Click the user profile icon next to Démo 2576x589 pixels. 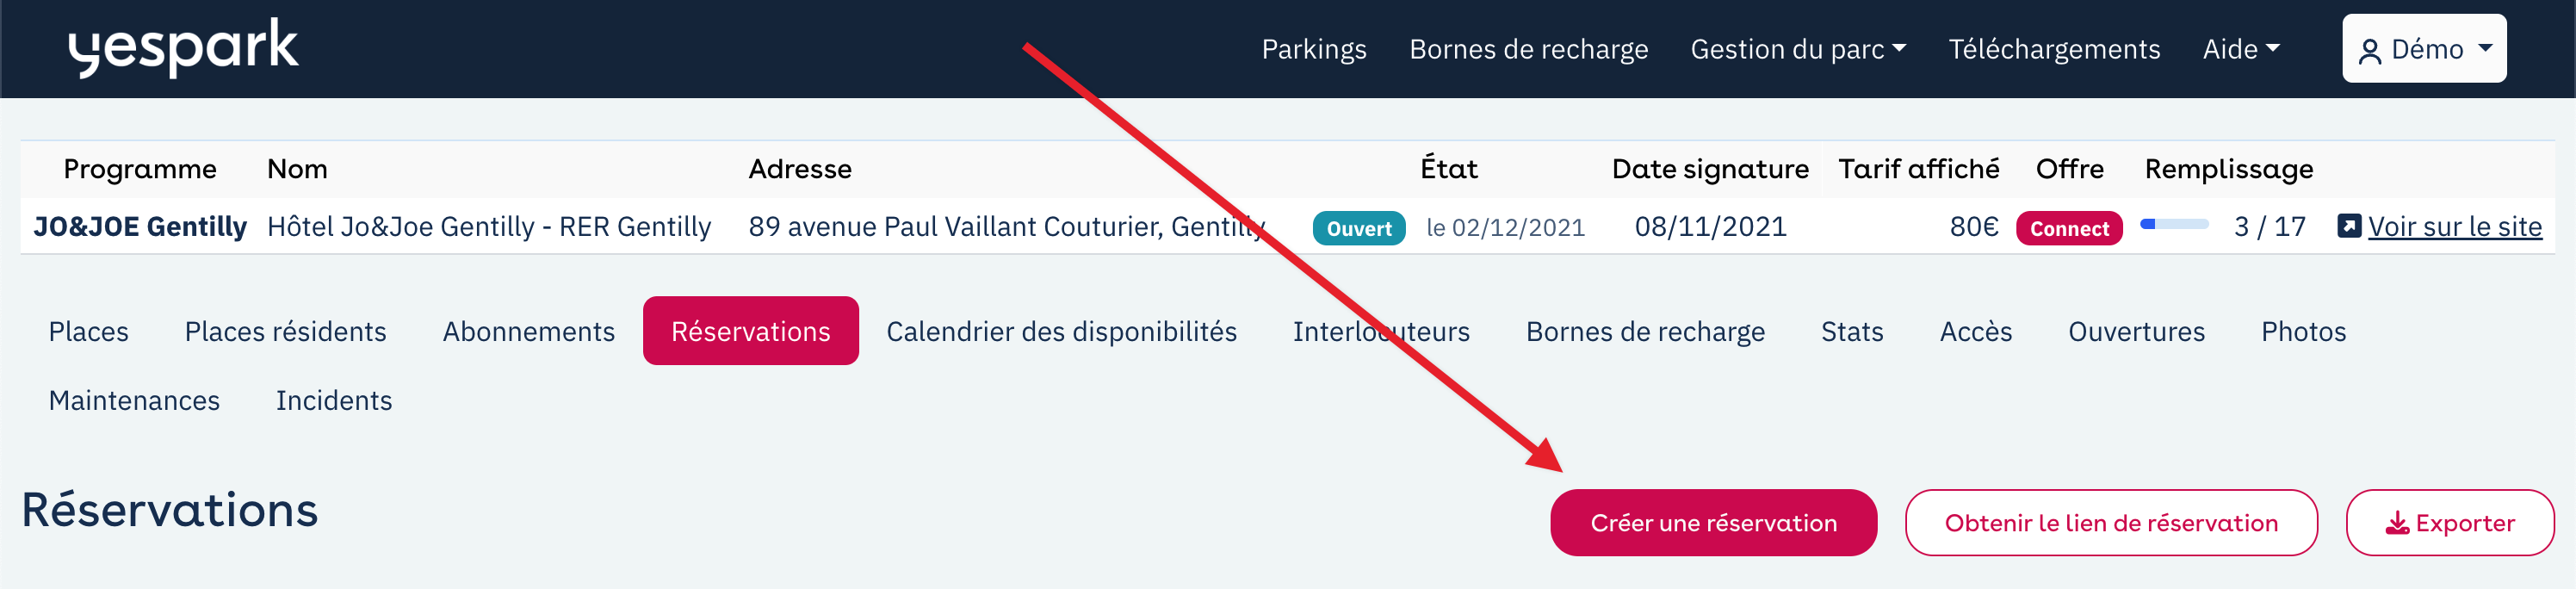(x=2369, y=51)
